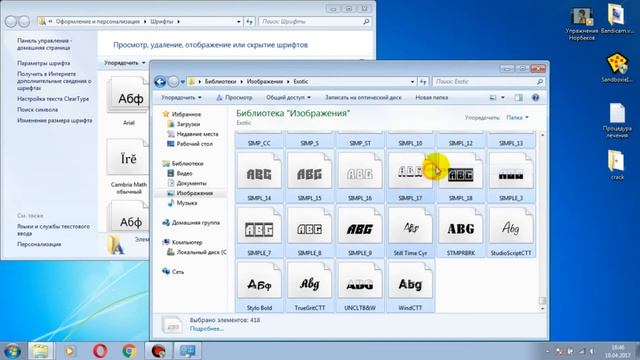Image resolution: width=640 pixels, height=360 pixels.
Task: Click Новая папка button
Action: tap(431, 98)
